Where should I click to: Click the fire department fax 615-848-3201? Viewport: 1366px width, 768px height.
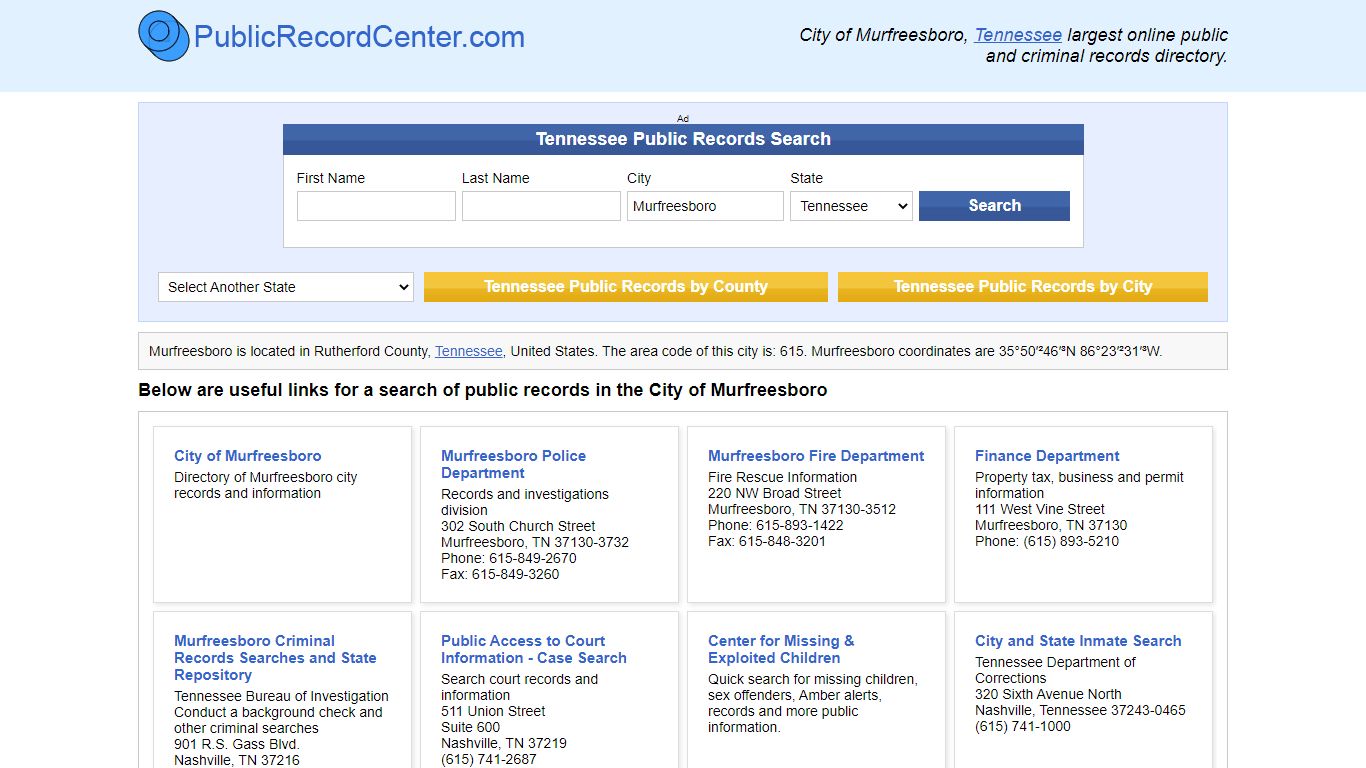tap(783, 541)
